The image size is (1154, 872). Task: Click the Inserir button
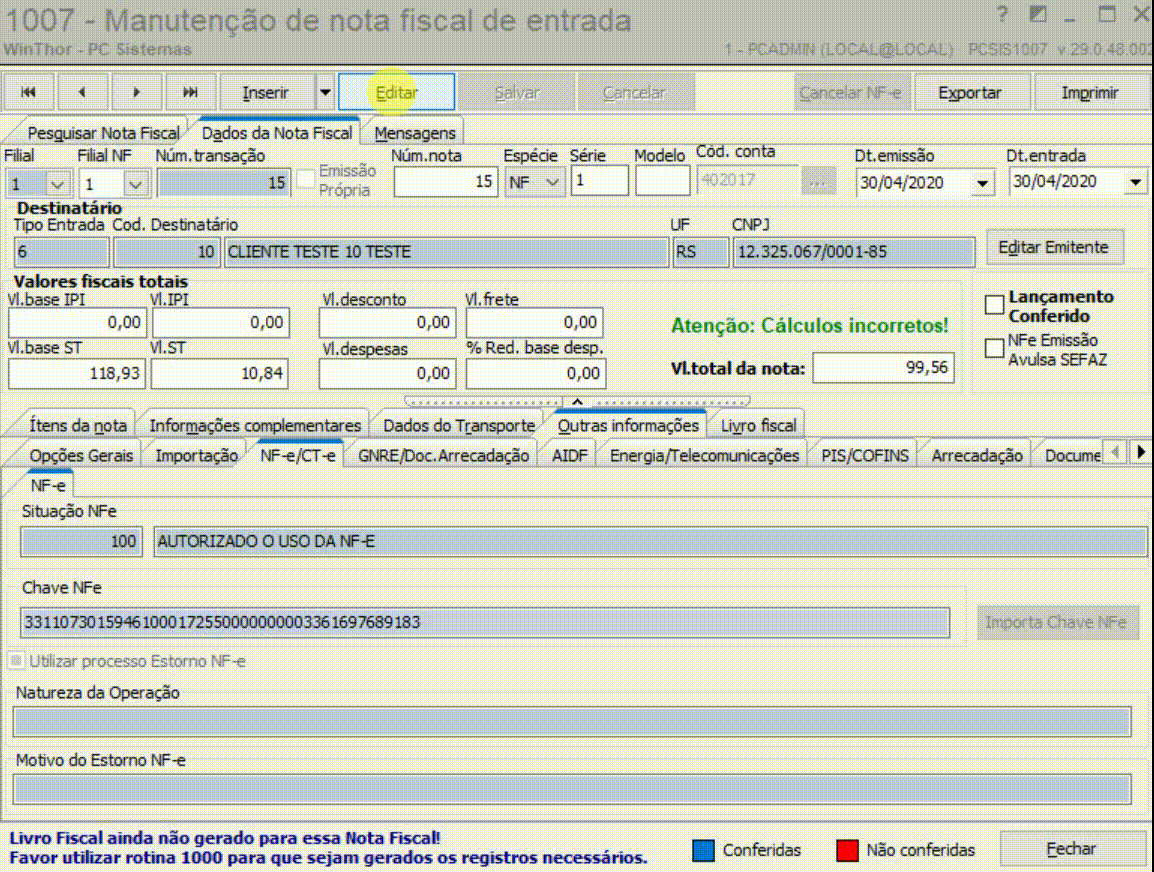[266, 93]
